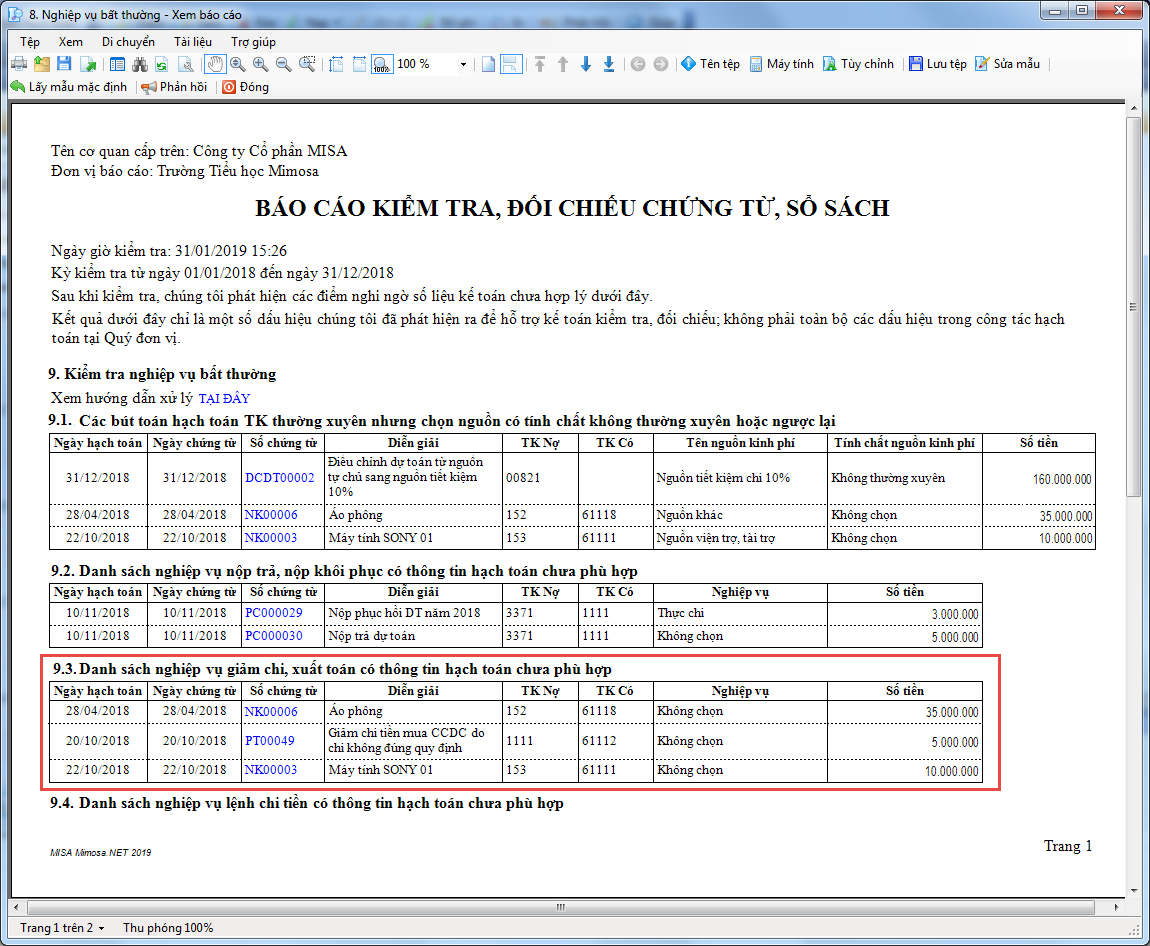Click the Fit page width icon
This screenshot has width=1150, height=946.
click(x=359, y=65)
